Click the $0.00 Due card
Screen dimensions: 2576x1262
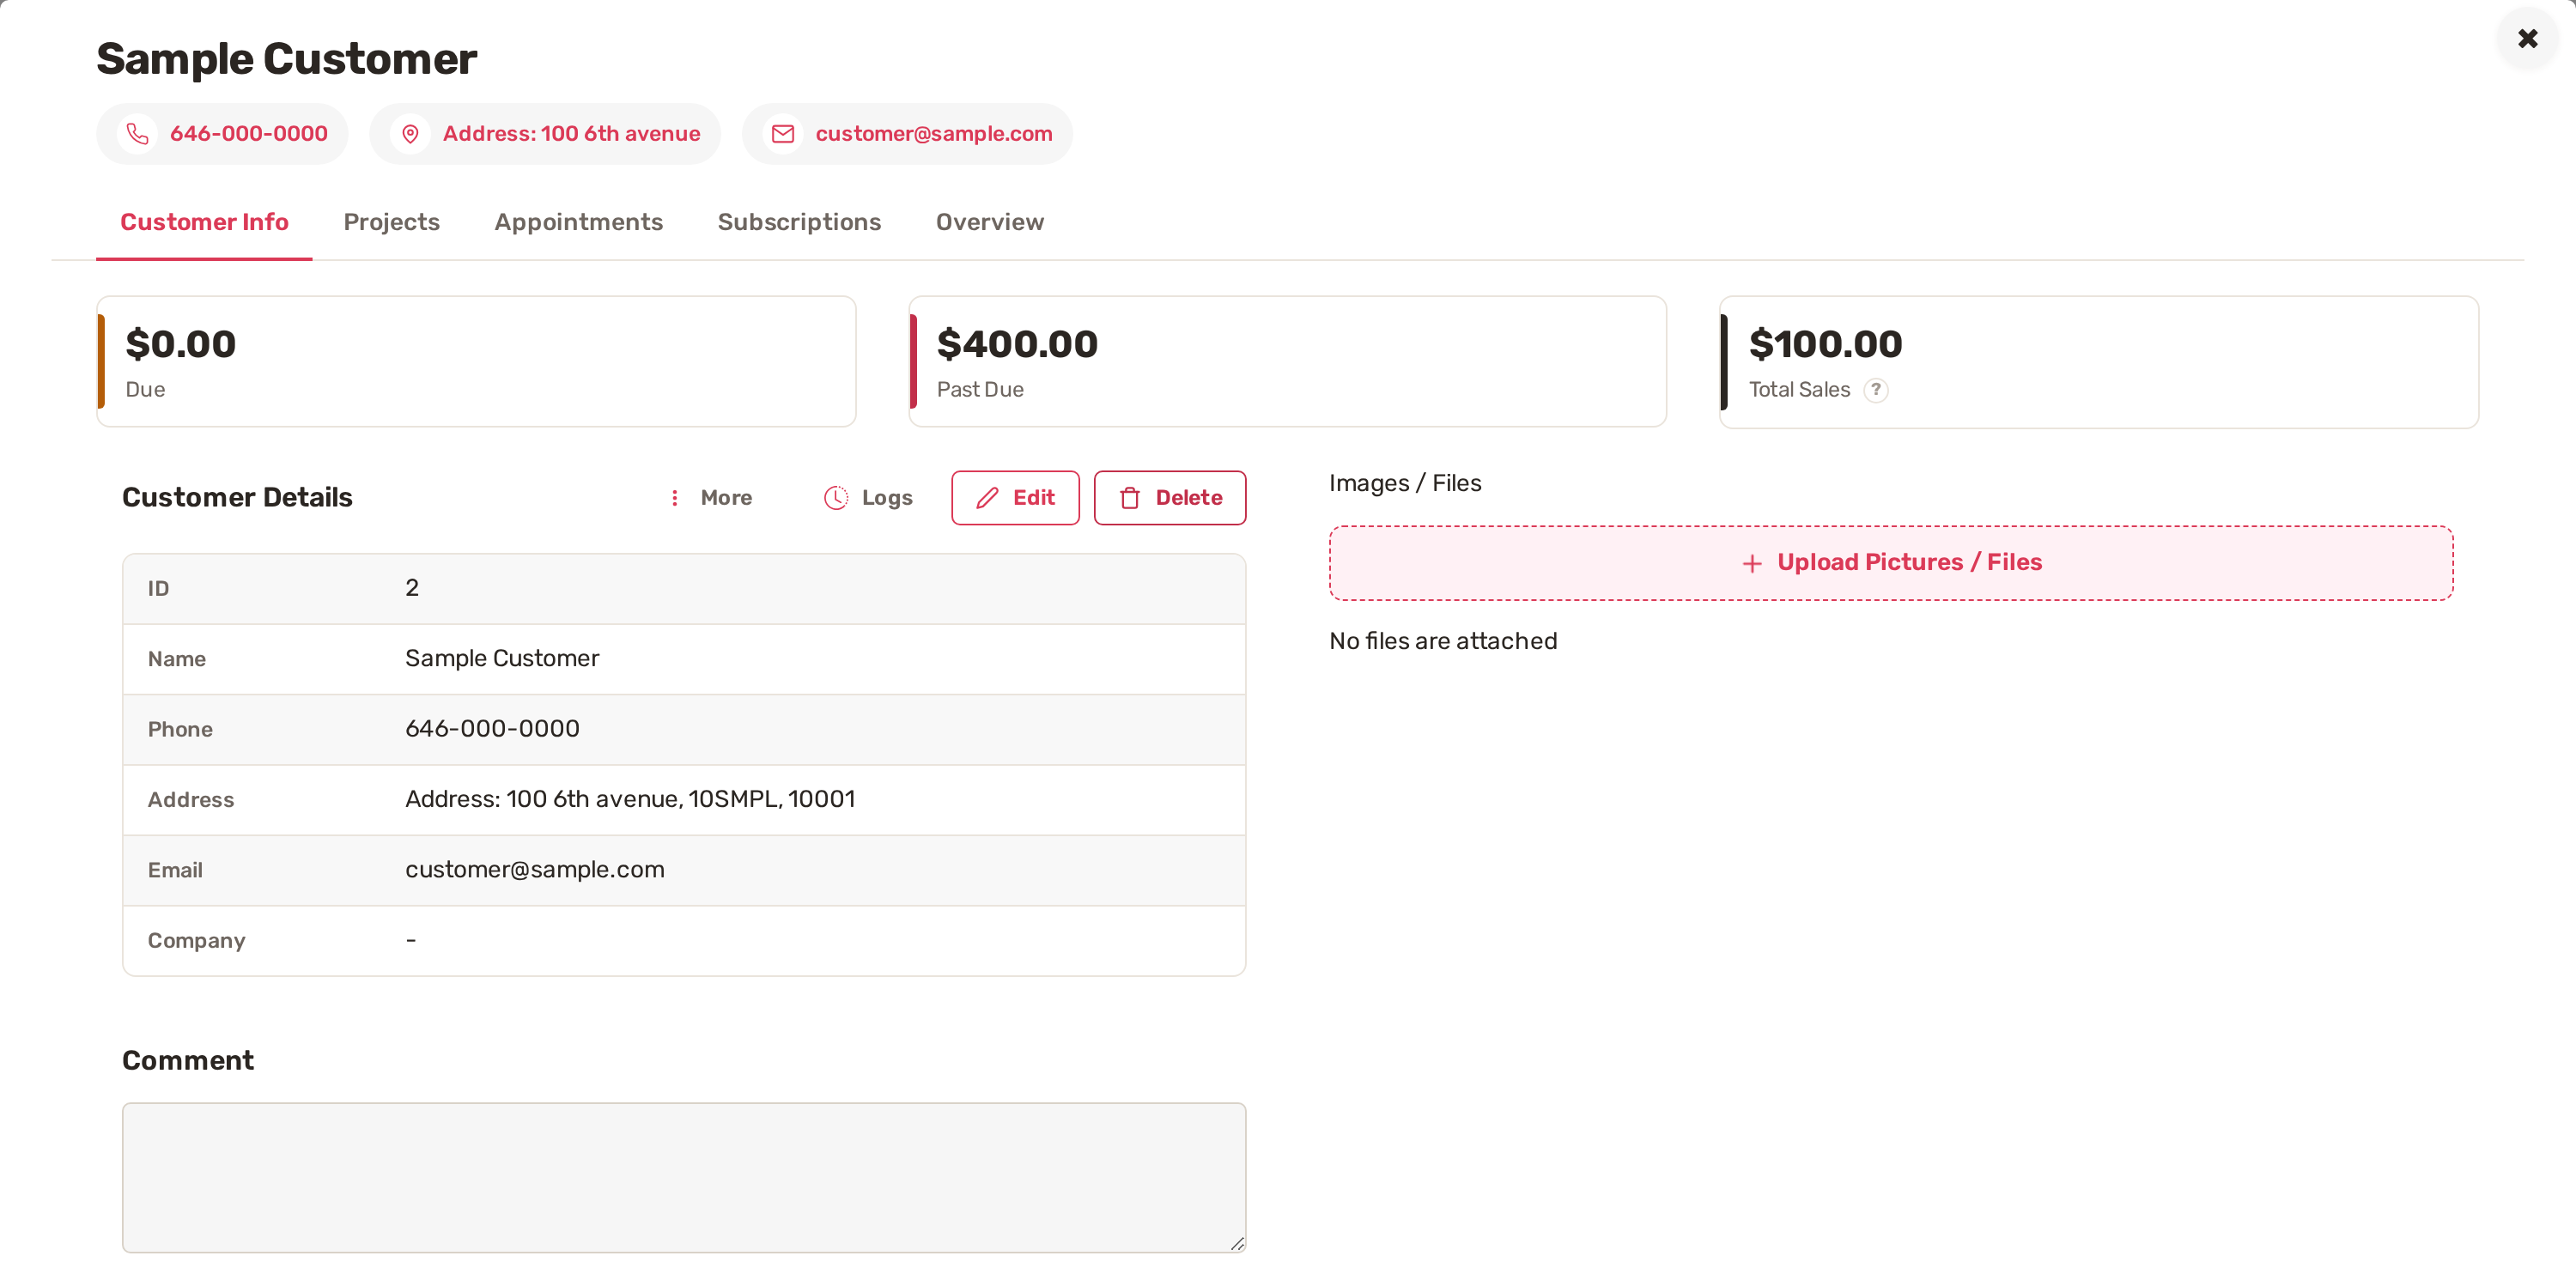pyautogui.click(x=476, y=361)
